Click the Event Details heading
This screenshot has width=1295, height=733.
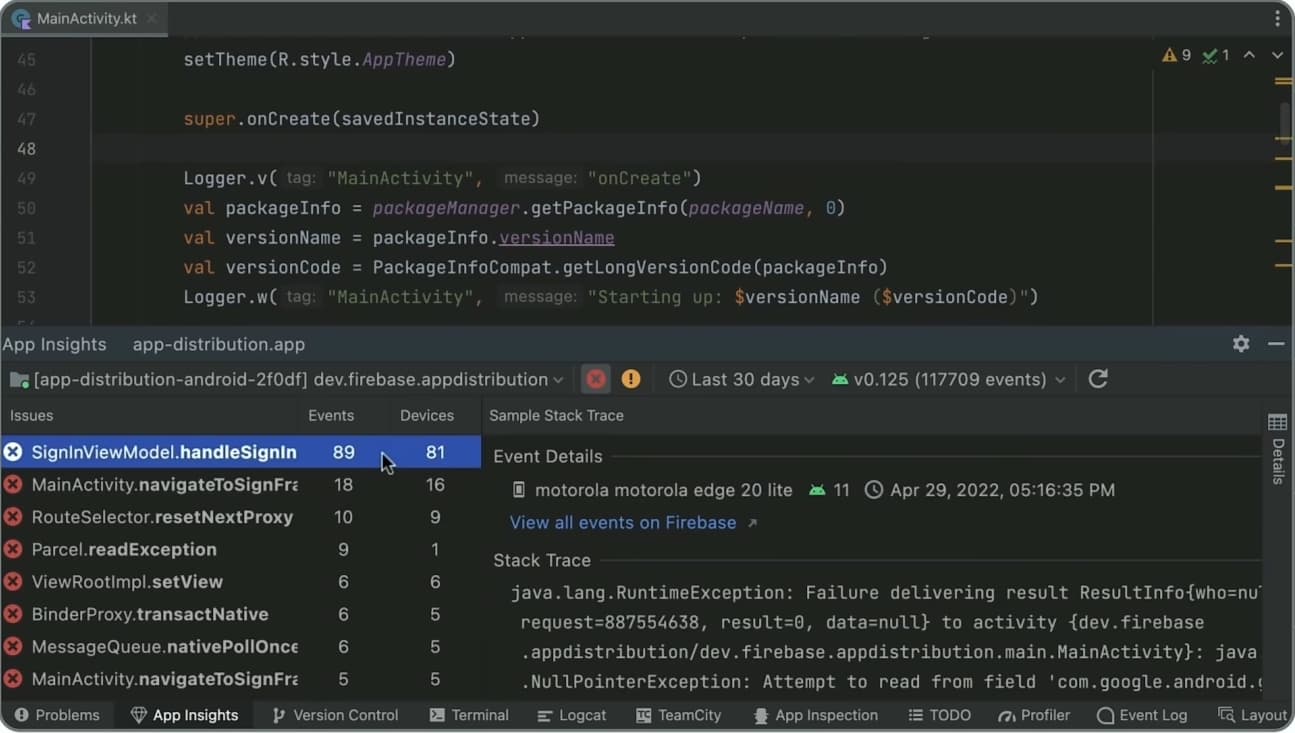(548, 456)
